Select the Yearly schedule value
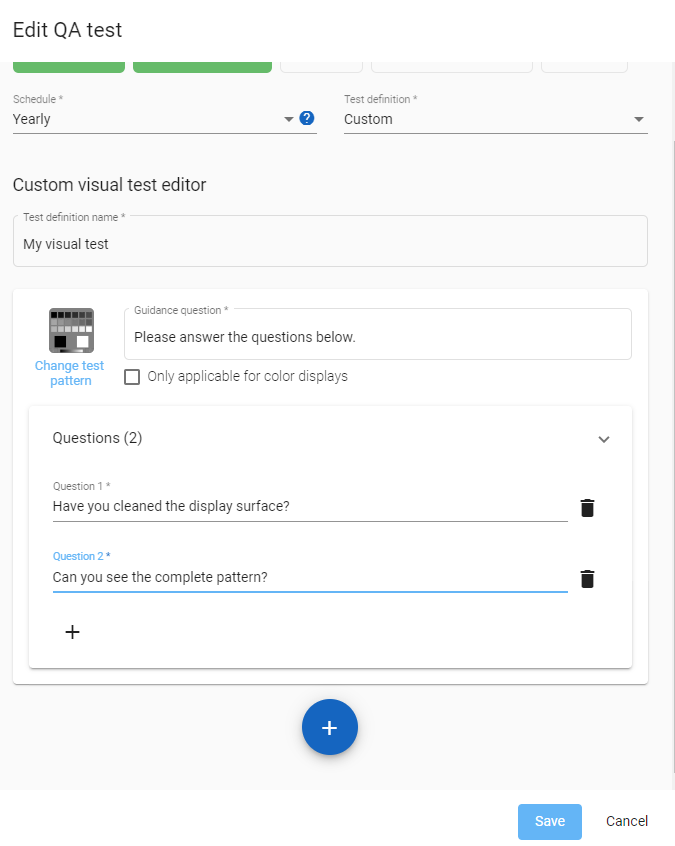This screenshot has height=846, width=675. 140,119
